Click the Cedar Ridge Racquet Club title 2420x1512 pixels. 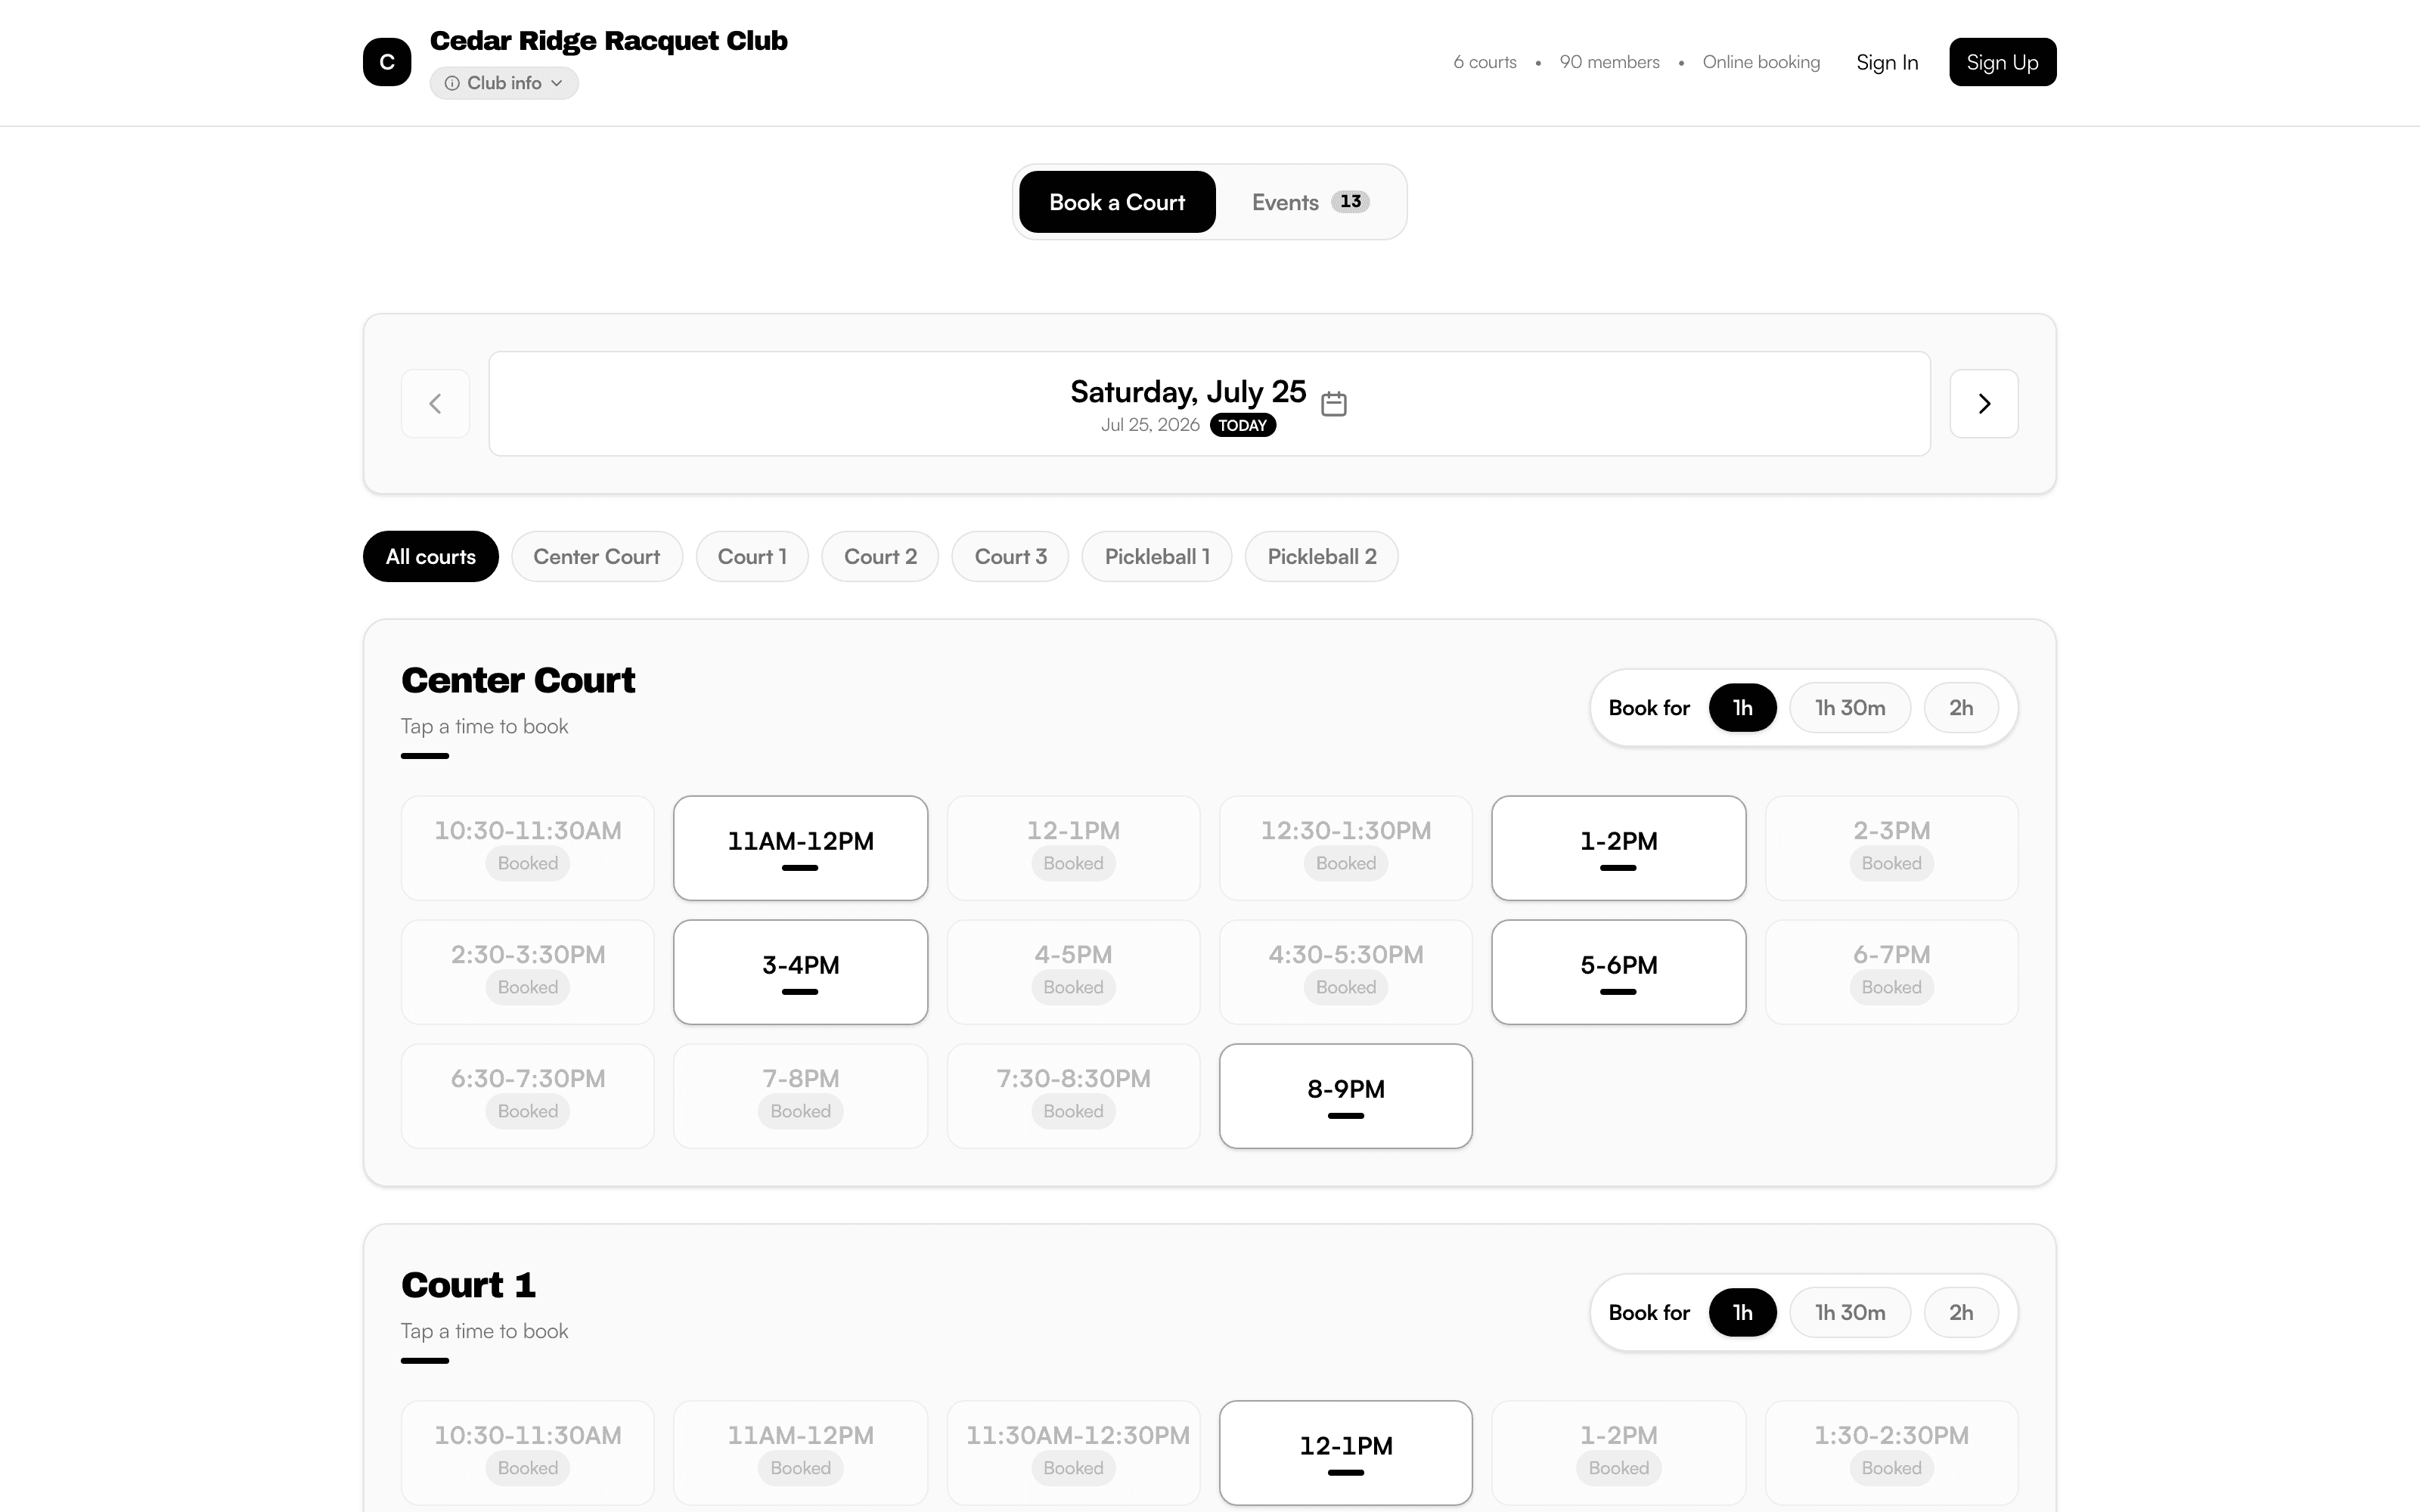608,41
